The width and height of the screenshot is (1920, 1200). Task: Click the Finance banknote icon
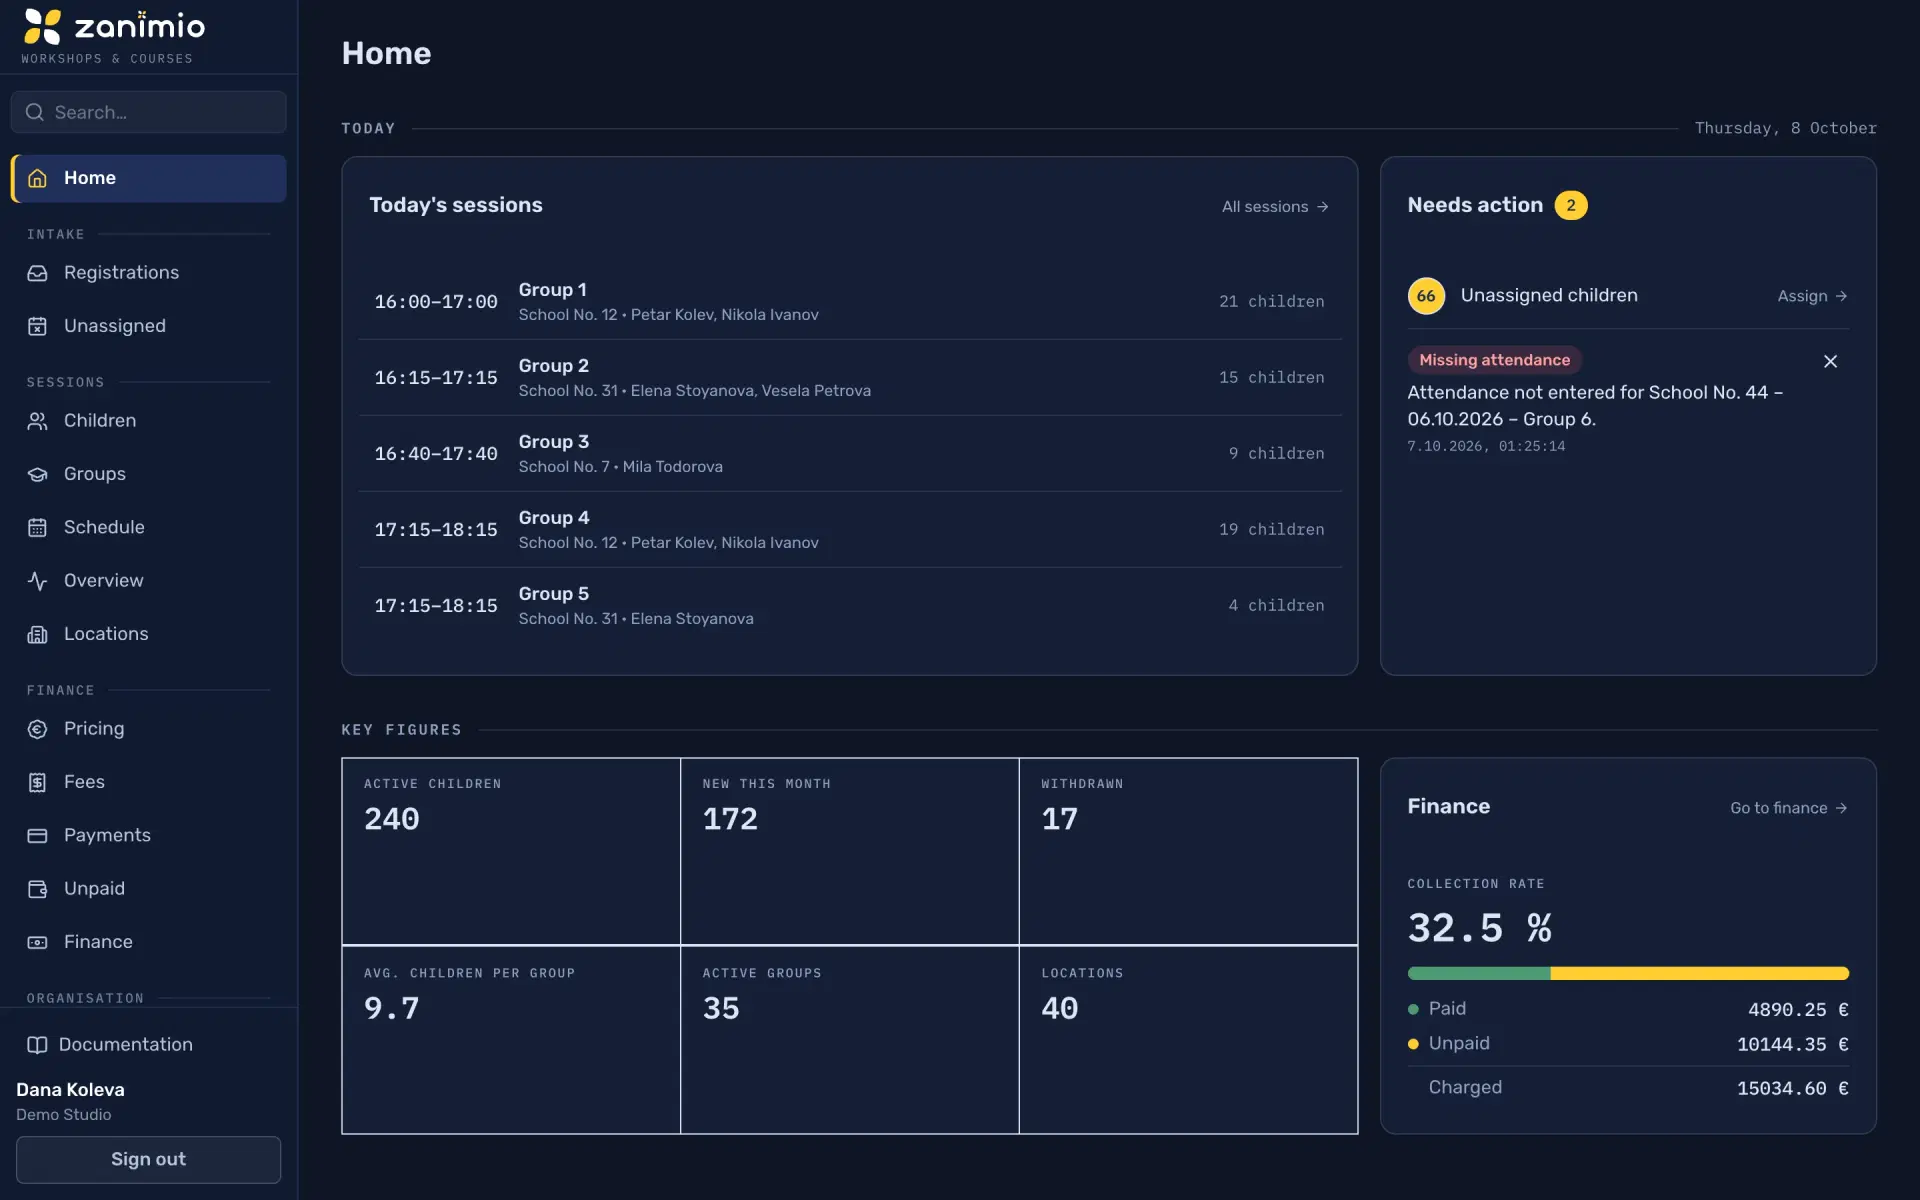coord(37,942)
